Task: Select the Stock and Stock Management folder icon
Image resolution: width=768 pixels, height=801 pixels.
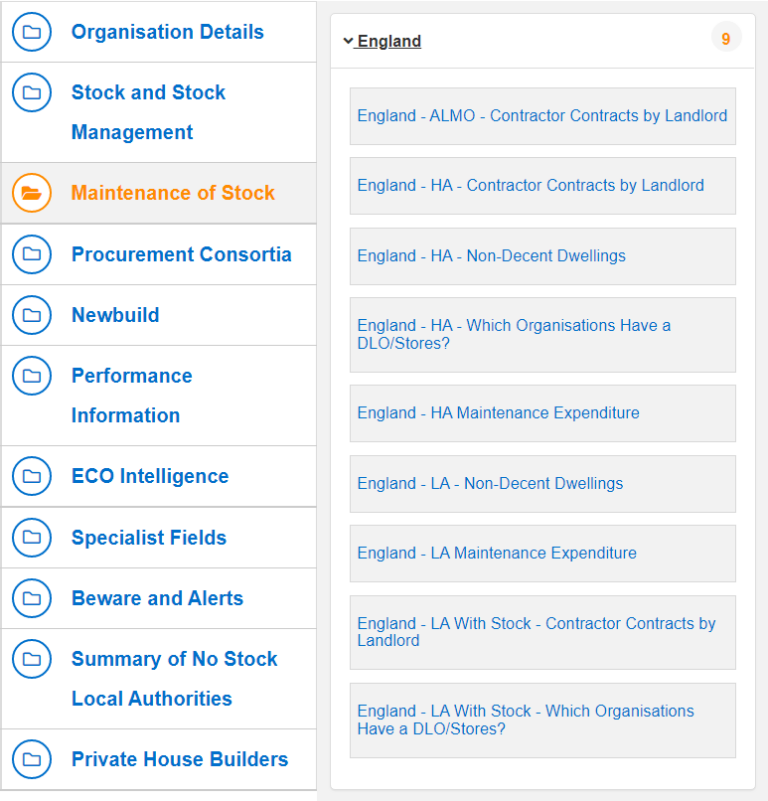Action: click(32, 92)
